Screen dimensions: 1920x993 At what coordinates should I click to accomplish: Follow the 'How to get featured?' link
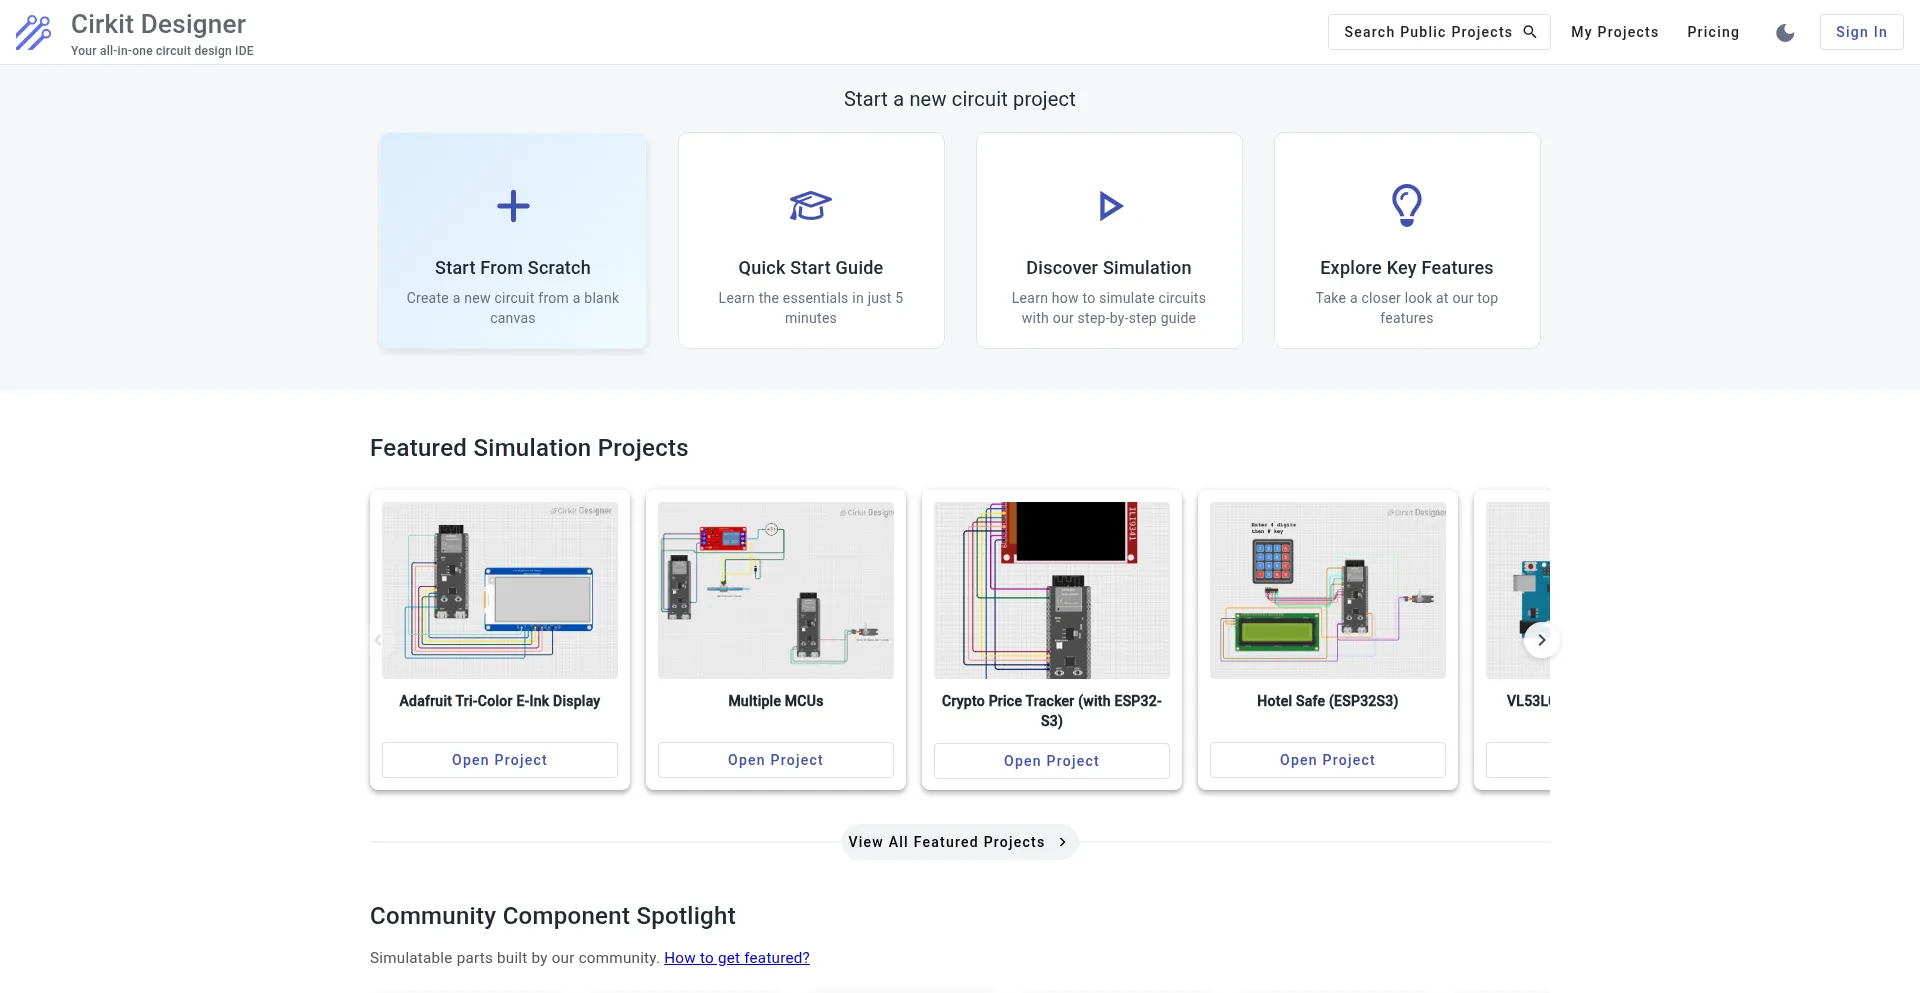pyautogui.click(x=737, y=958)
